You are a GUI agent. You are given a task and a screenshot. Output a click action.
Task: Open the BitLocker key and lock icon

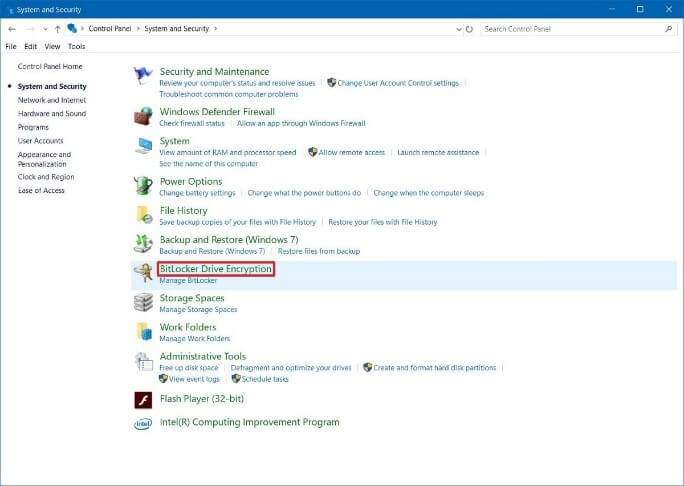[143, 273]
